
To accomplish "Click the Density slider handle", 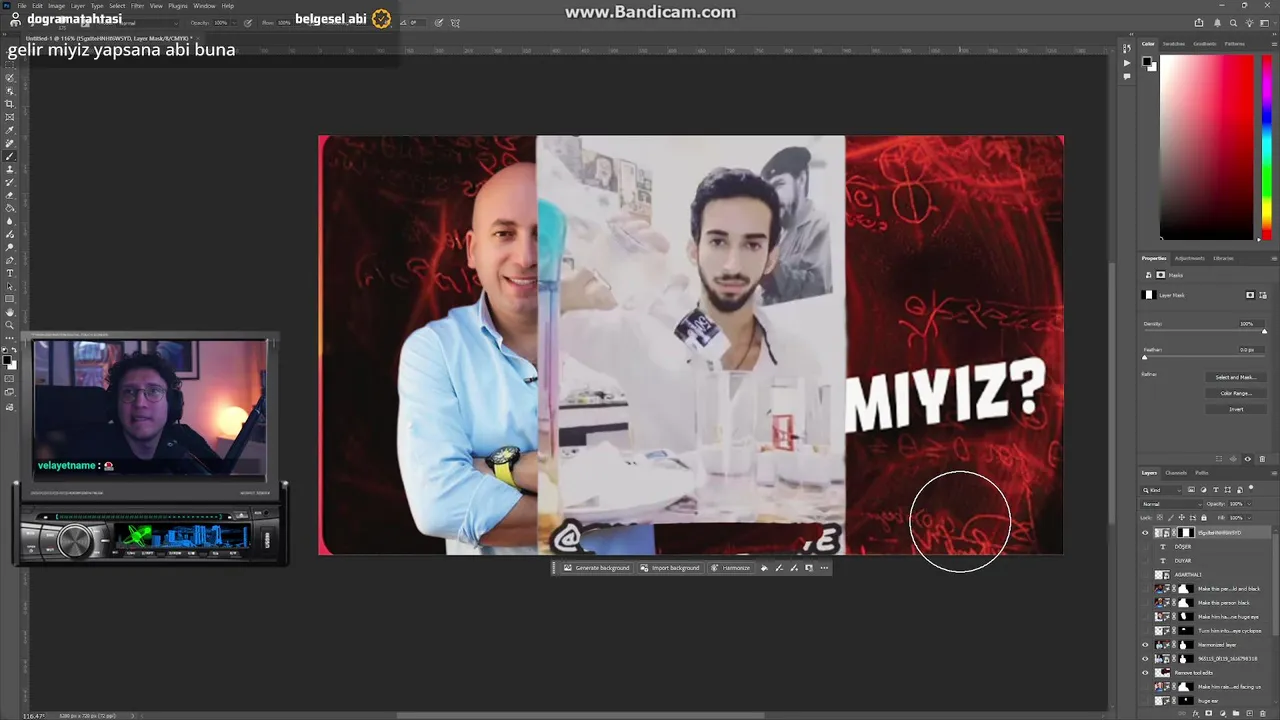I will point(1264,332).
